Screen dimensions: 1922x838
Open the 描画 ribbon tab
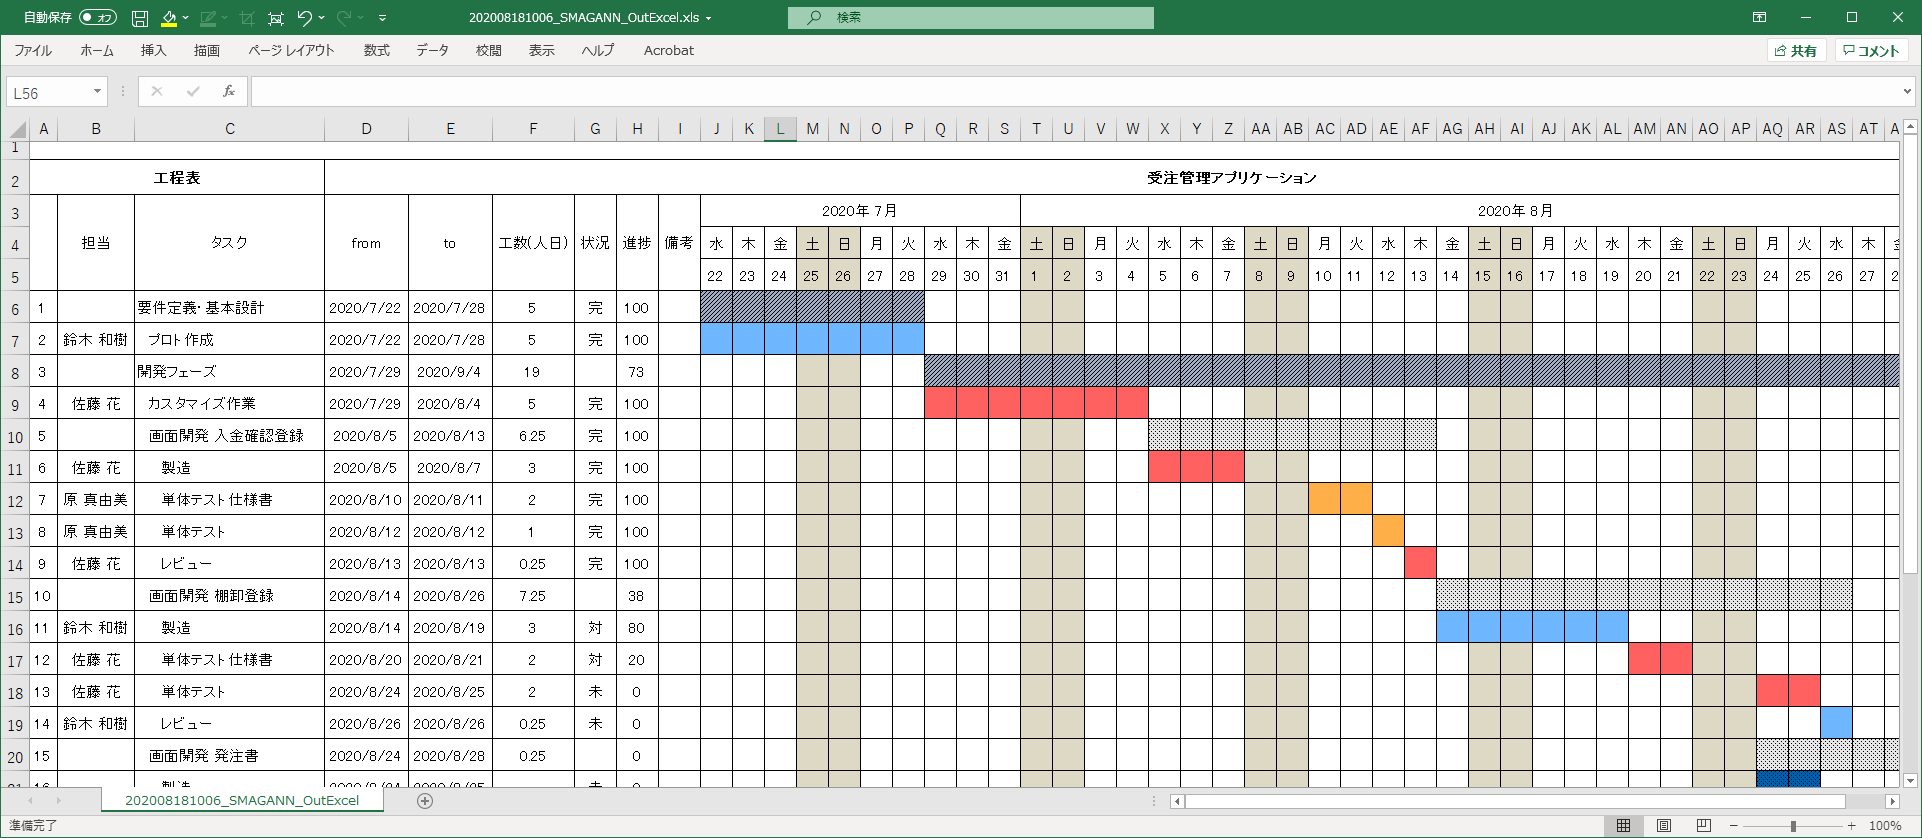[207, 50]
